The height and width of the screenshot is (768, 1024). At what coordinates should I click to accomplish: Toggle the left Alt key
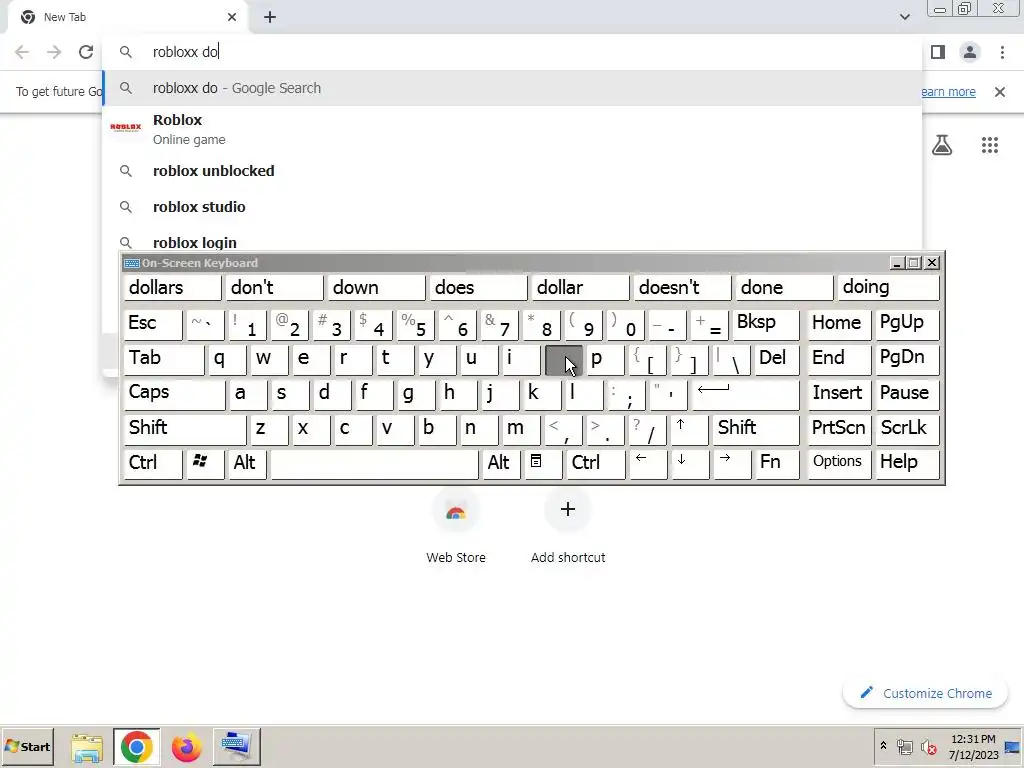249,464
